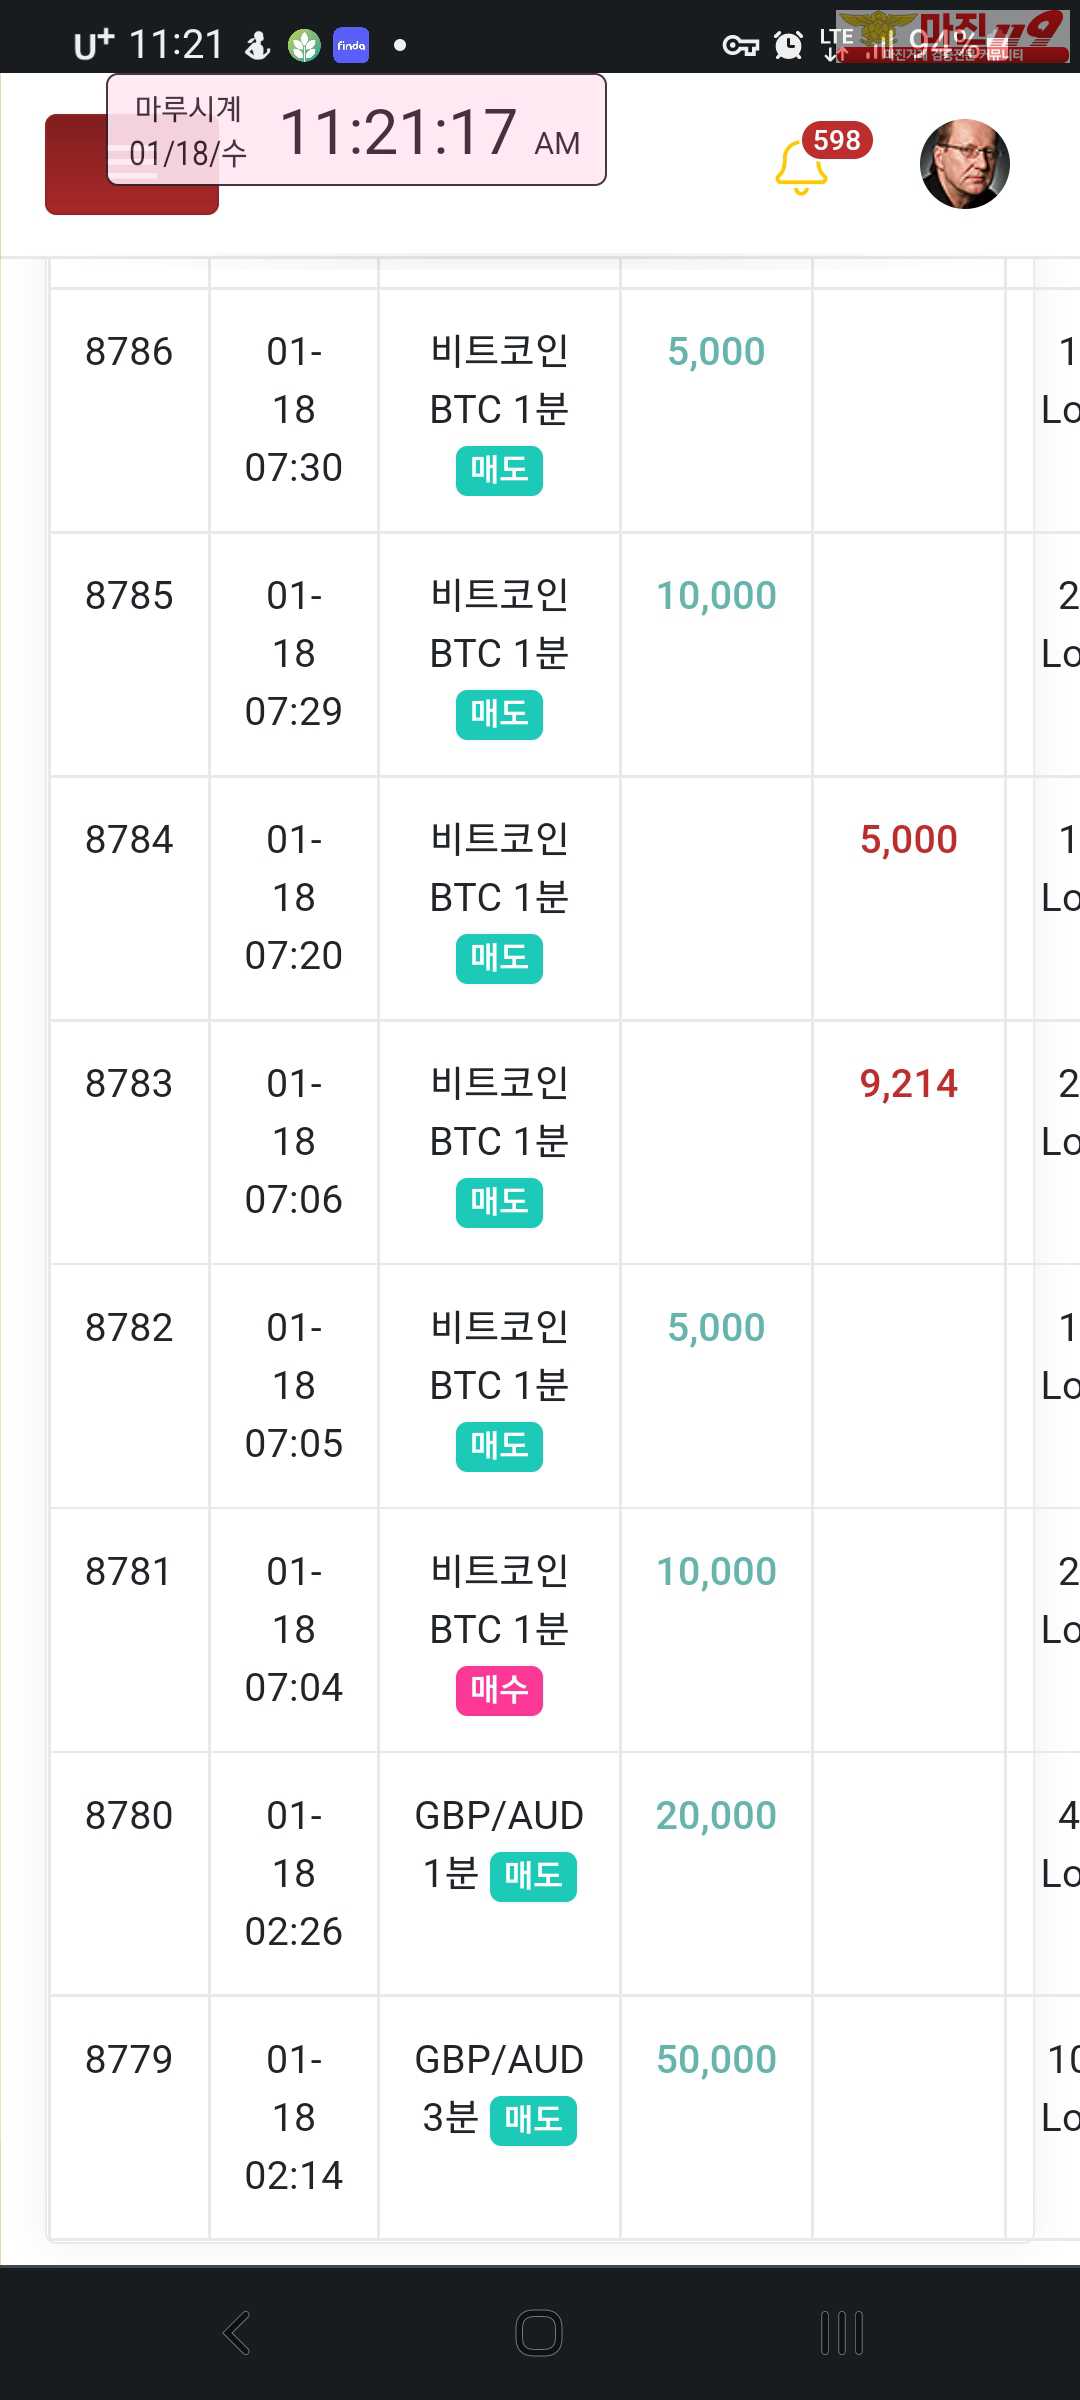Tap the 50,000 amount in row 8779
1080x2400 pixels.
(716, 2060)
